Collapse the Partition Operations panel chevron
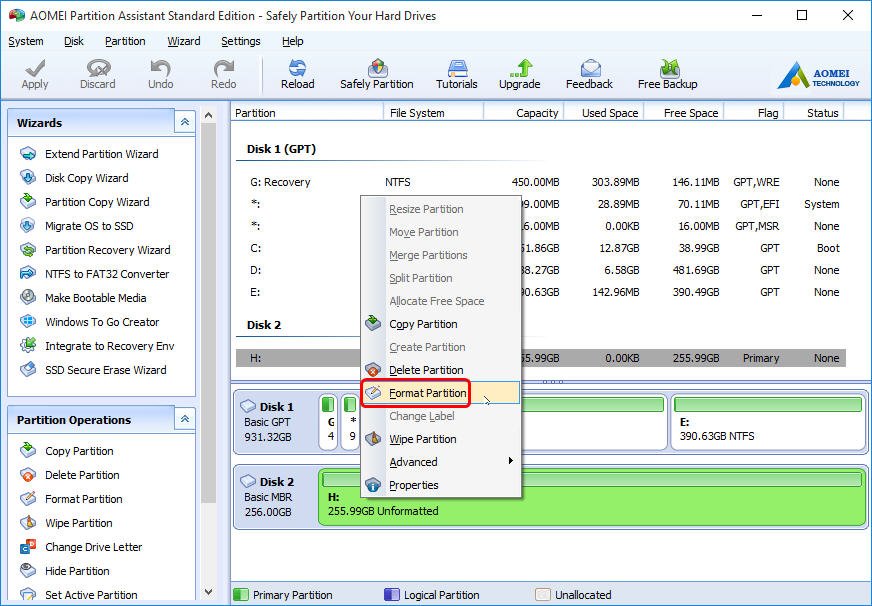This screenshot has width=872, height=606. coord(185,419)
